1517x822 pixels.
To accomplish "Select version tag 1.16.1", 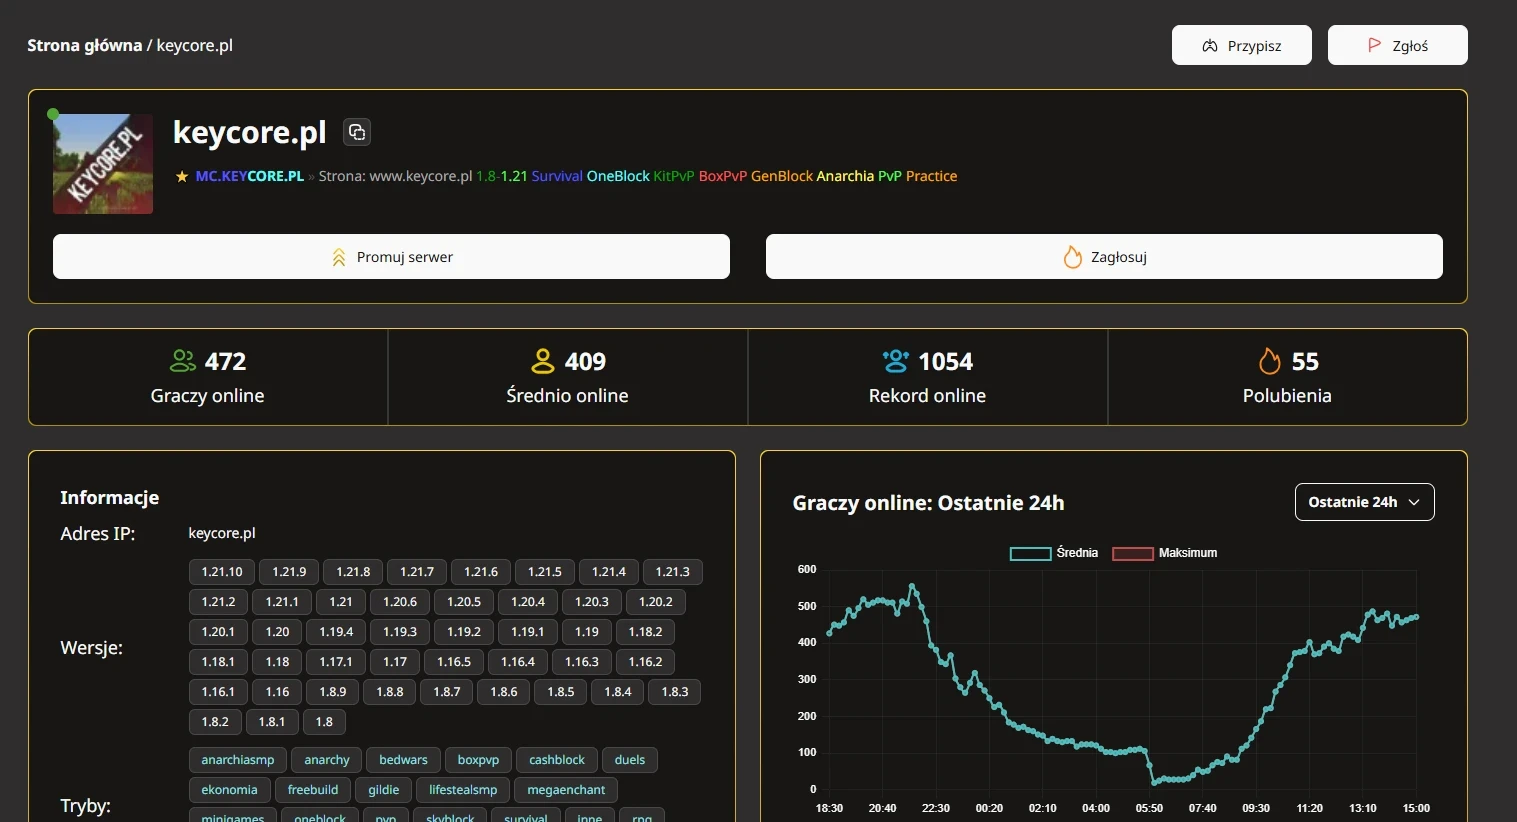I will click(x=218, y=692).
